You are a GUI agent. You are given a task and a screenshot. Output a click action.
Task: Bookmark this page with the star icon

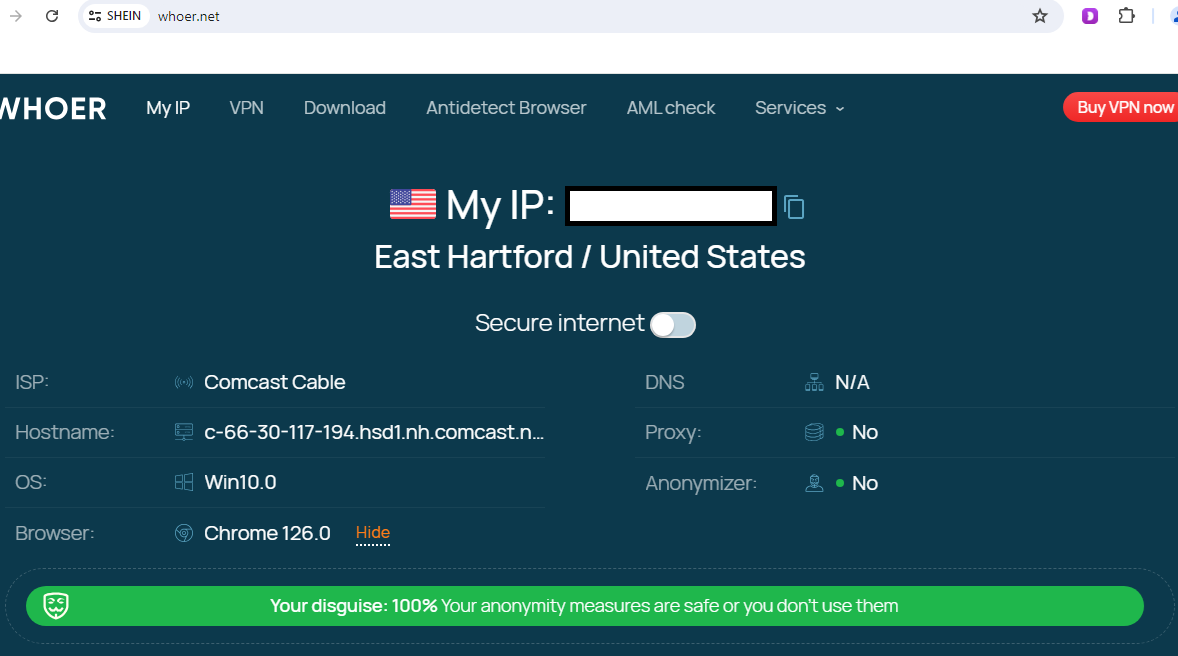pyautogui.click(x=1040, y=16)
